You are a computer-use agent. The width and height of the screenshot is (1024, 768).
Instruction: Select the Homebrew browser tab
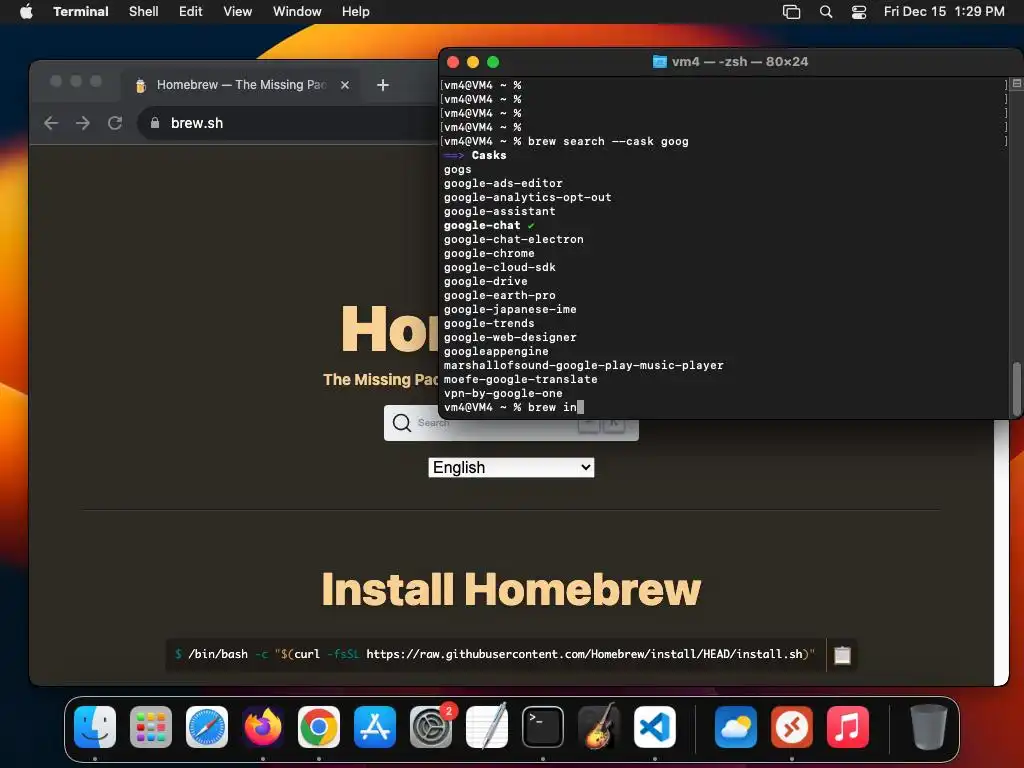pos(238,85)
